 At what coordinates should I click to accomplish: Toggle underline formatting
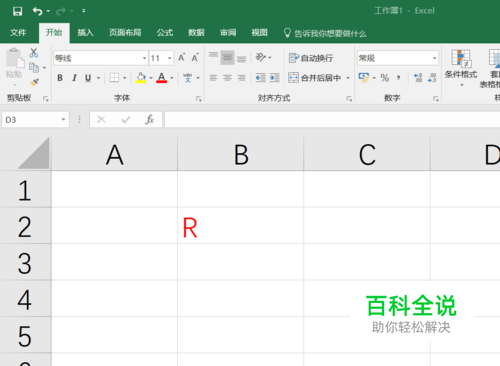click(88, 78)
